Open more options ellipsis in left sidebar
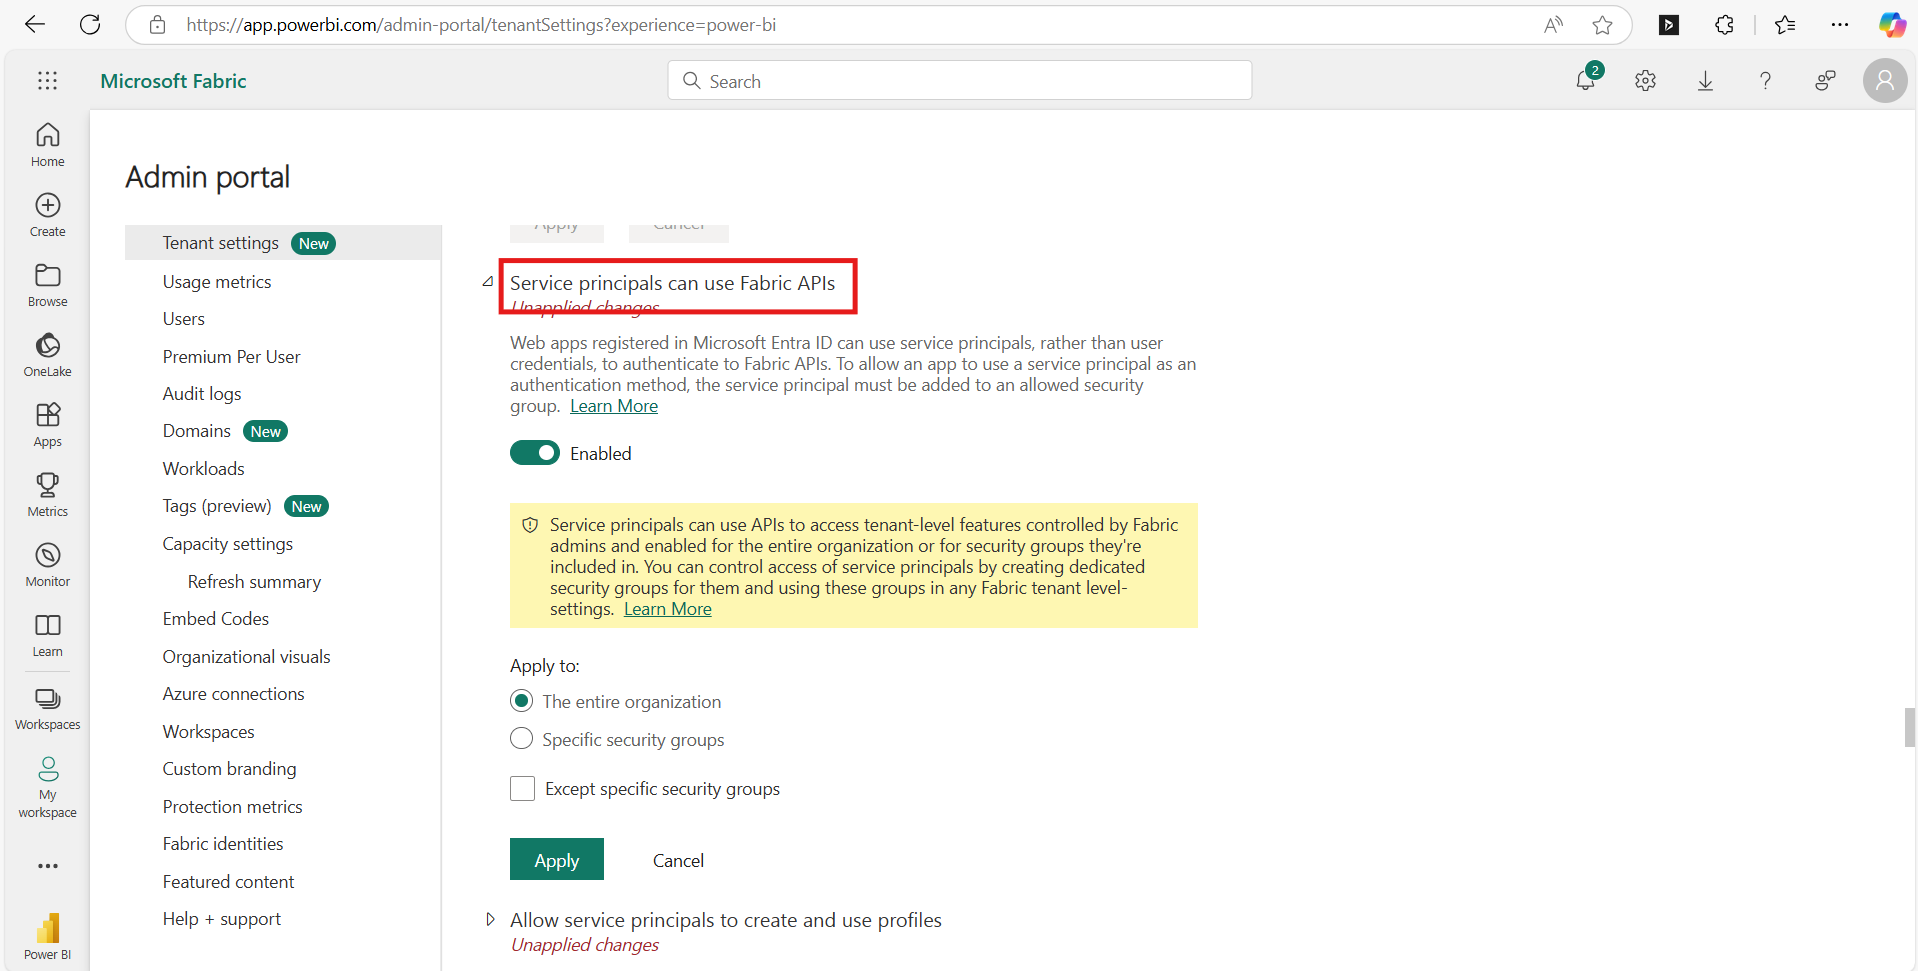1918x971 pixels. click(x=47, y=866)
